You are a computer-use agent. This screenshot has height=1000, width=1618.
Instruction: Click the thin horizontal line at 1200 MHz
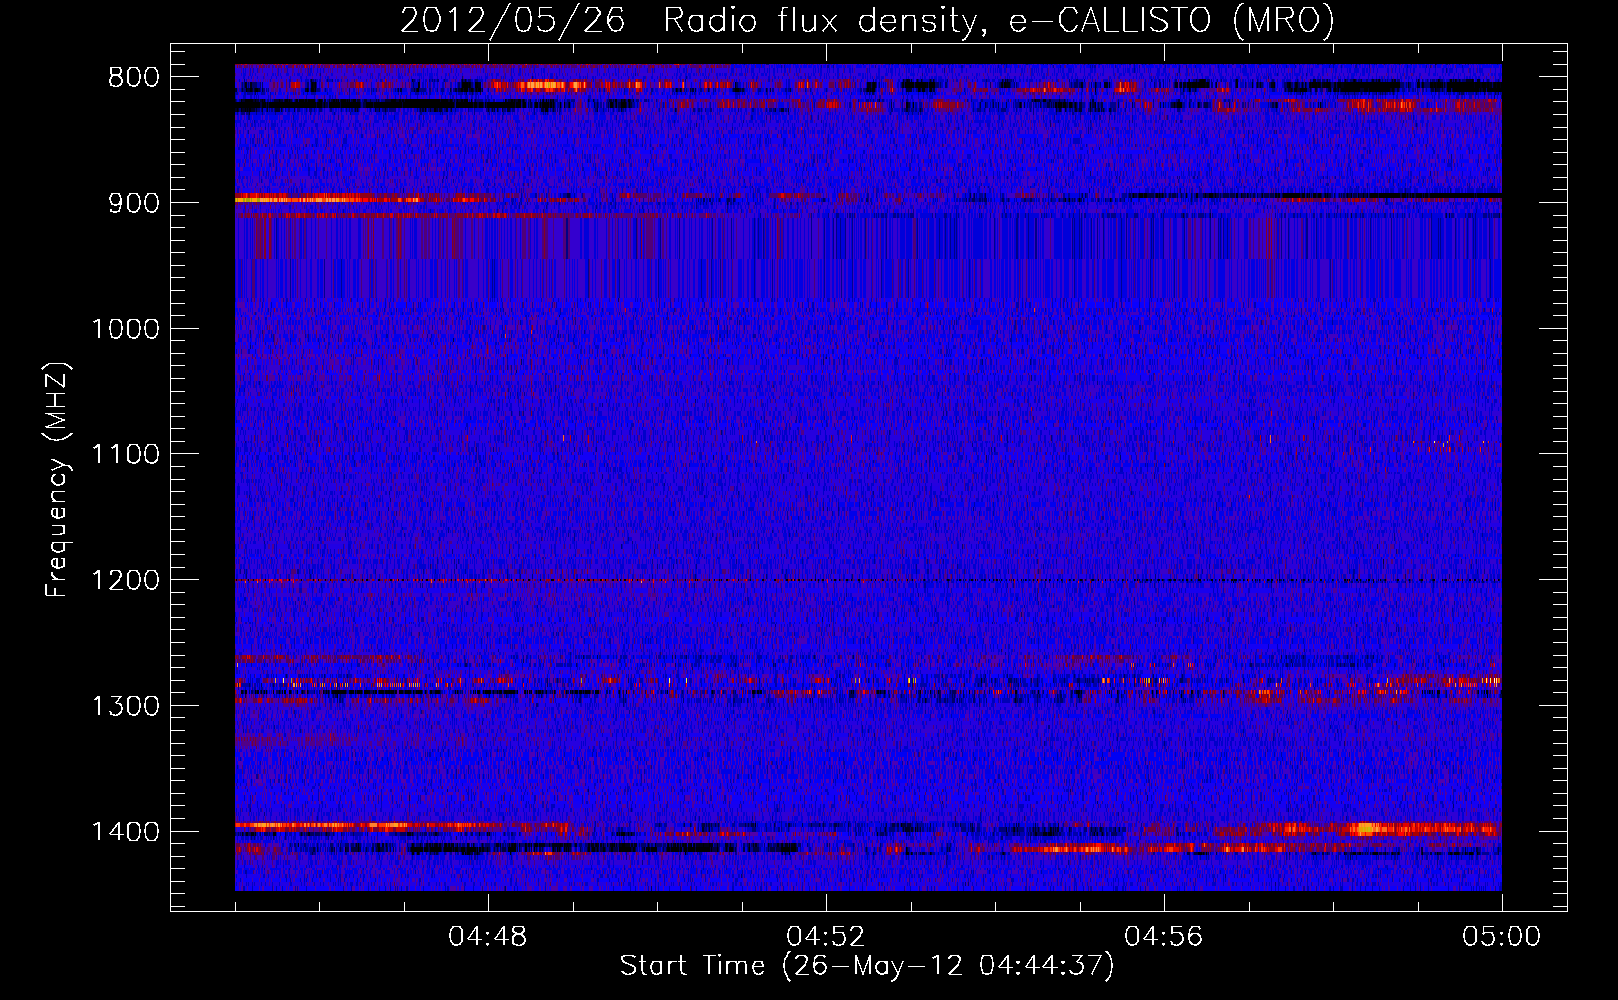pyautogui.click(x=868, y=581)
